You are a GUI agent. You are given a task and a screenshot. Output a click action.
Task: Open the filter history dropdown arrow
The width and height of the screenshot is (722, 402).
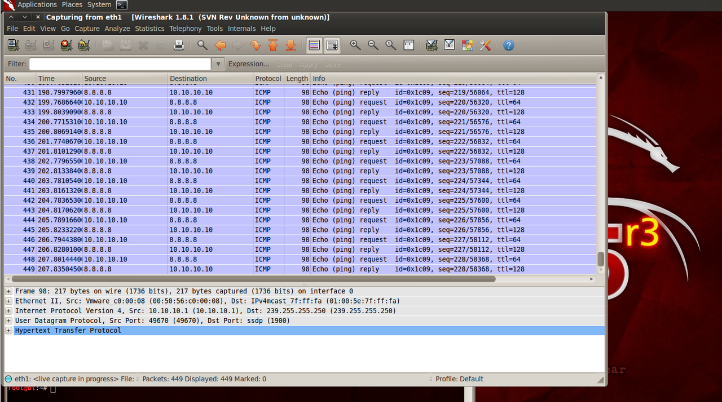pos(218,64)
